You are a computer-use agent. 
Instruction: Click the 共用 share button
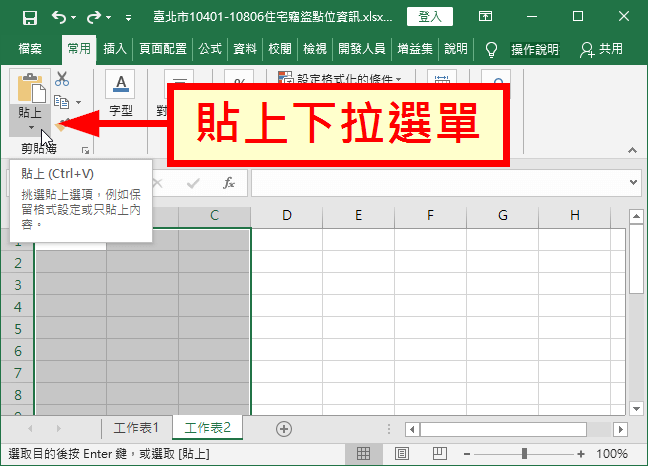pos(601,49)
